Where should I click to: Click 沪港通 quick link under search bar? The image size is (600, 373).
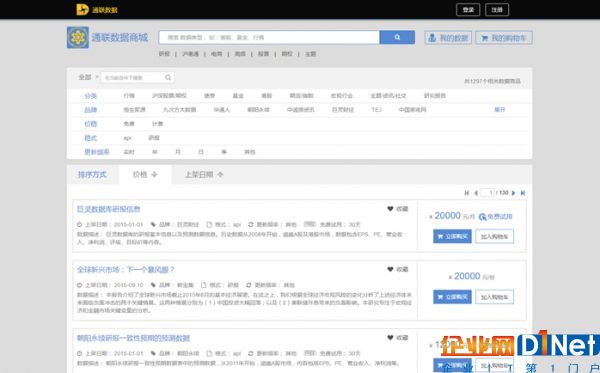(190, 54)
